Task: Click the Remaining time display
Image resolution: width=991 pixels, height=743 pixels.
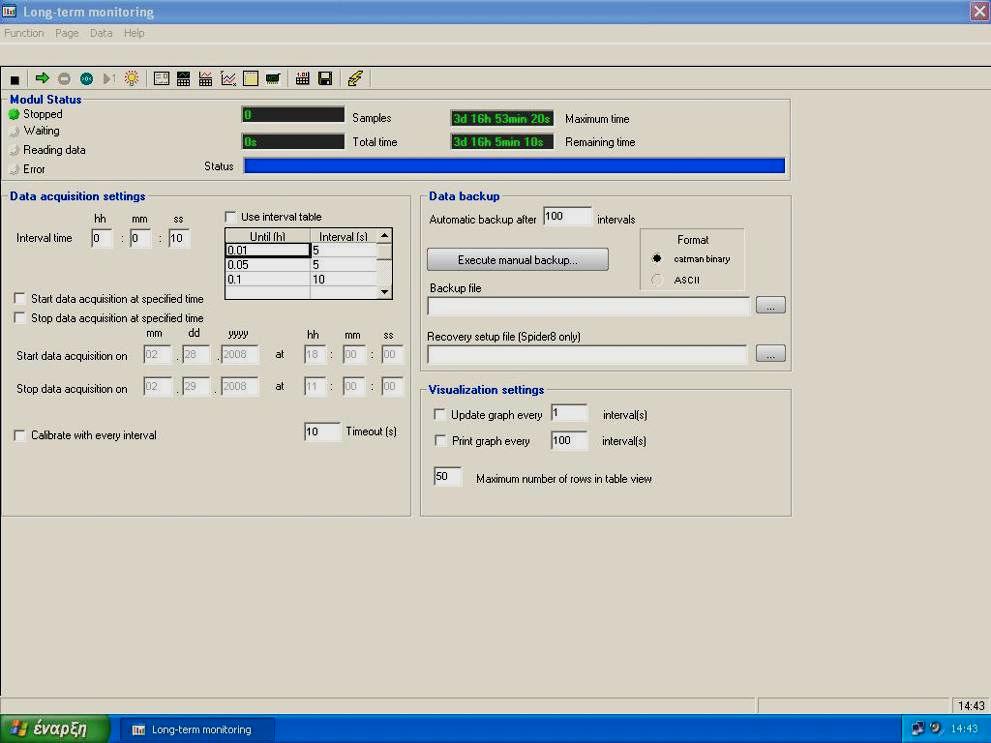Action: pos(502,142)
